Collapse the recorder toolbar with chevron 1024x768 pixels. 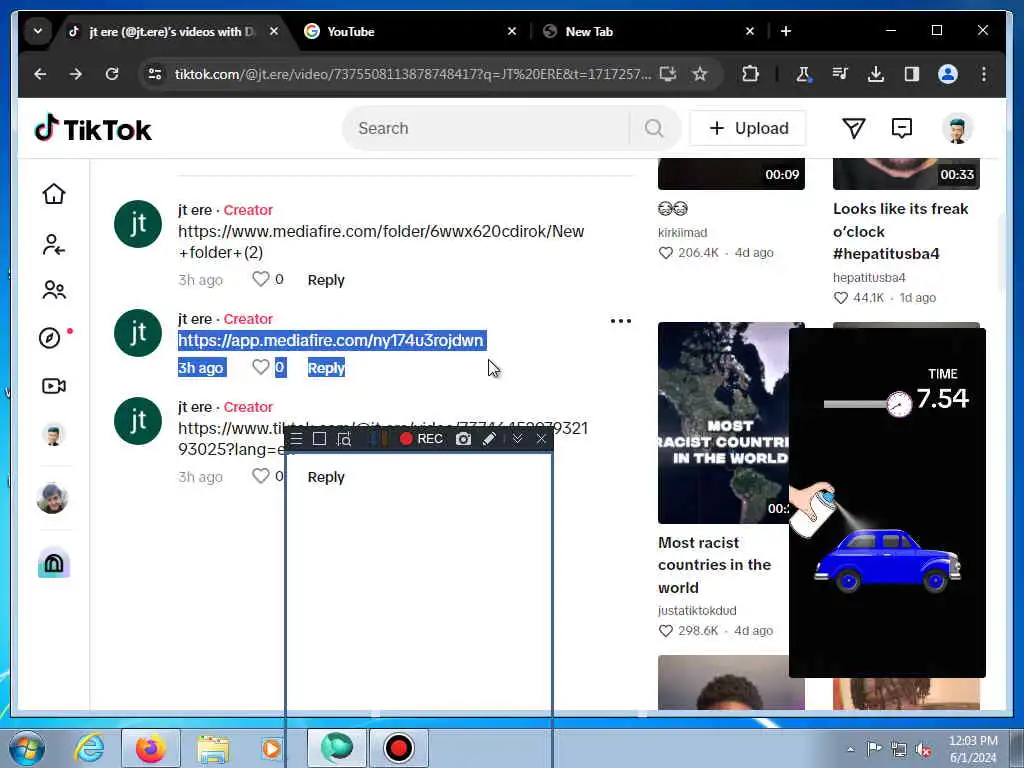(517, 439)
